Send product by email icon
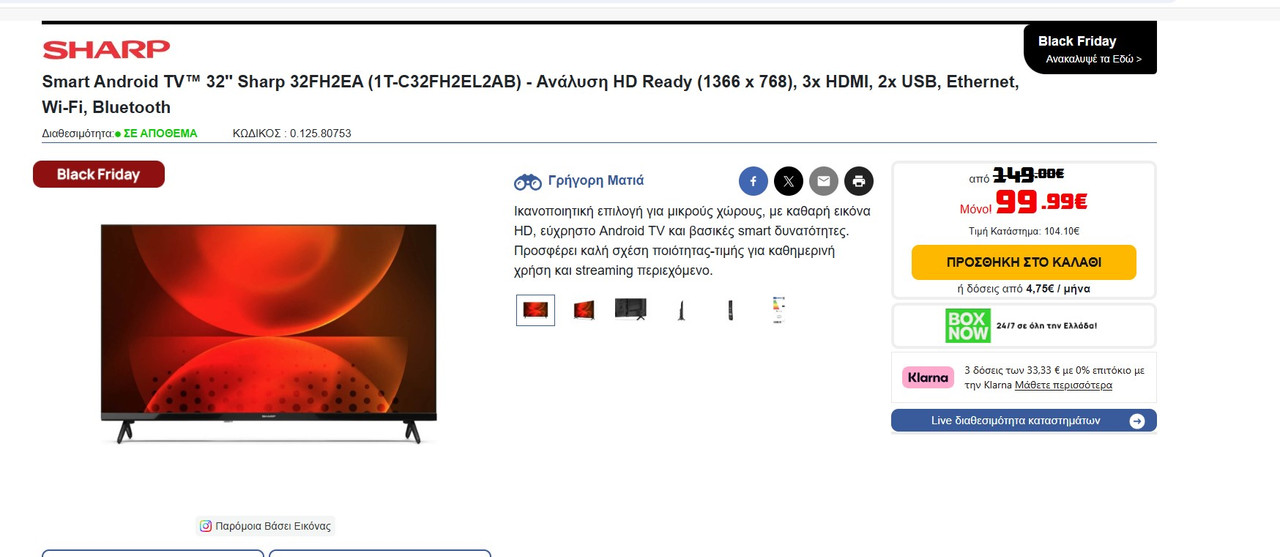The image size is (1280, 557). [x=823, y=181]
